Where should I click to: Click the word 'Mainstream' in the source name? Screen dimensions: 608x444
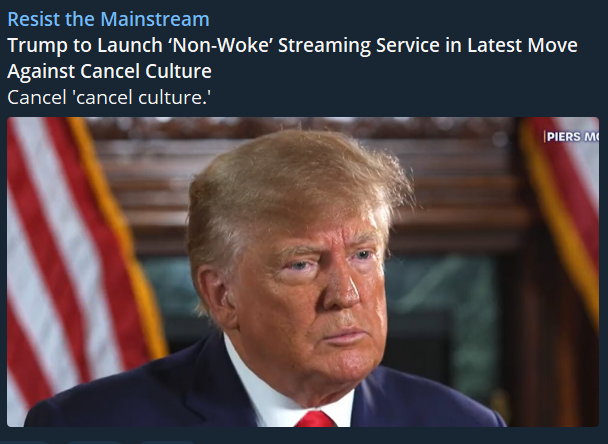pyautogui.click(x=155, y=19)
